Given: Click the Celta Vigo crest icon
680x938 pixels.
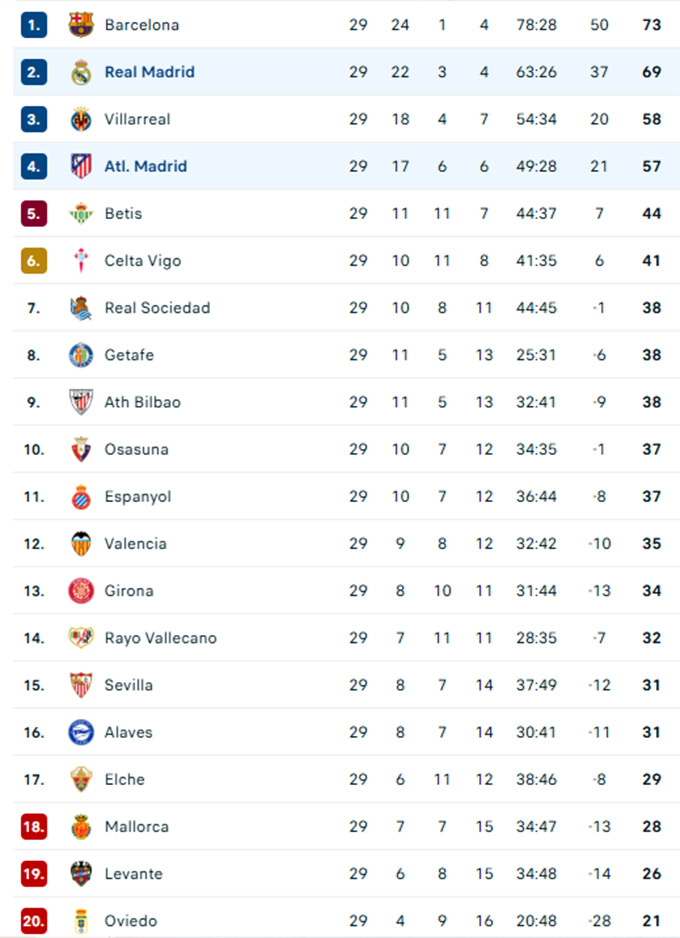Looking at the screenshot, I should pyautogui.click(x=81, y=260).
